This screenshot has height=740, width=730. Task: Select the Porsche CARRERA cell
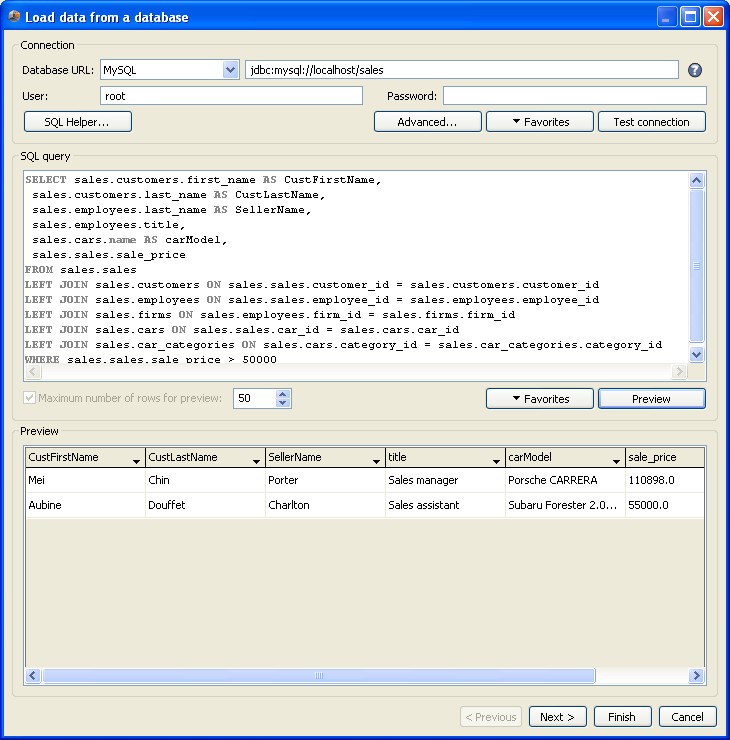coord(565,480)
